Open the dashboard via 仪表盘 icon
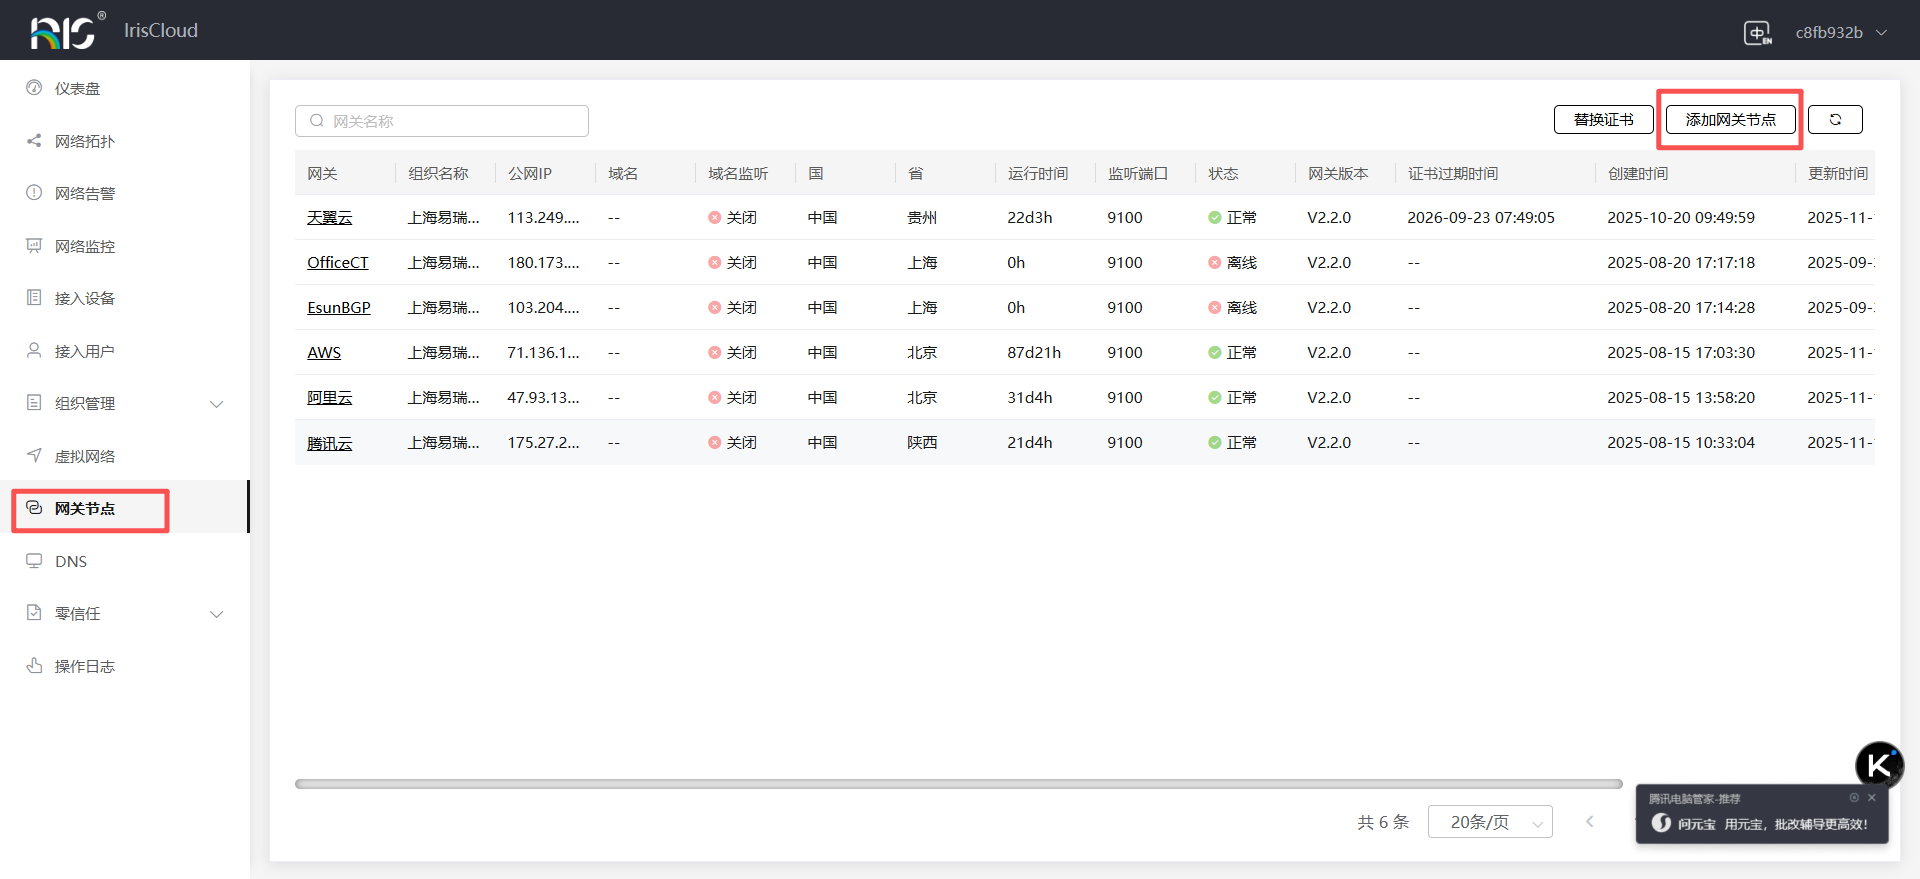 (34, 88)
